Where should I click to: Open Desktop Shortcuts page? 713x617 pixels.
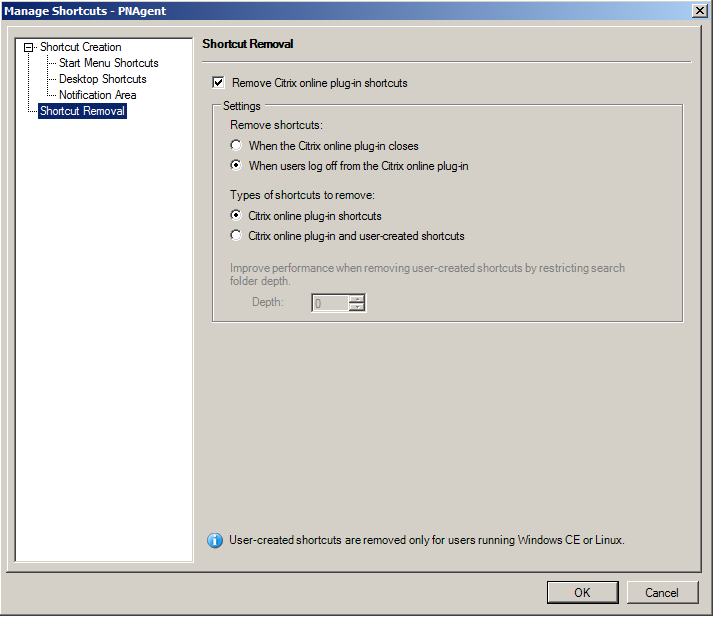point(103,79)
